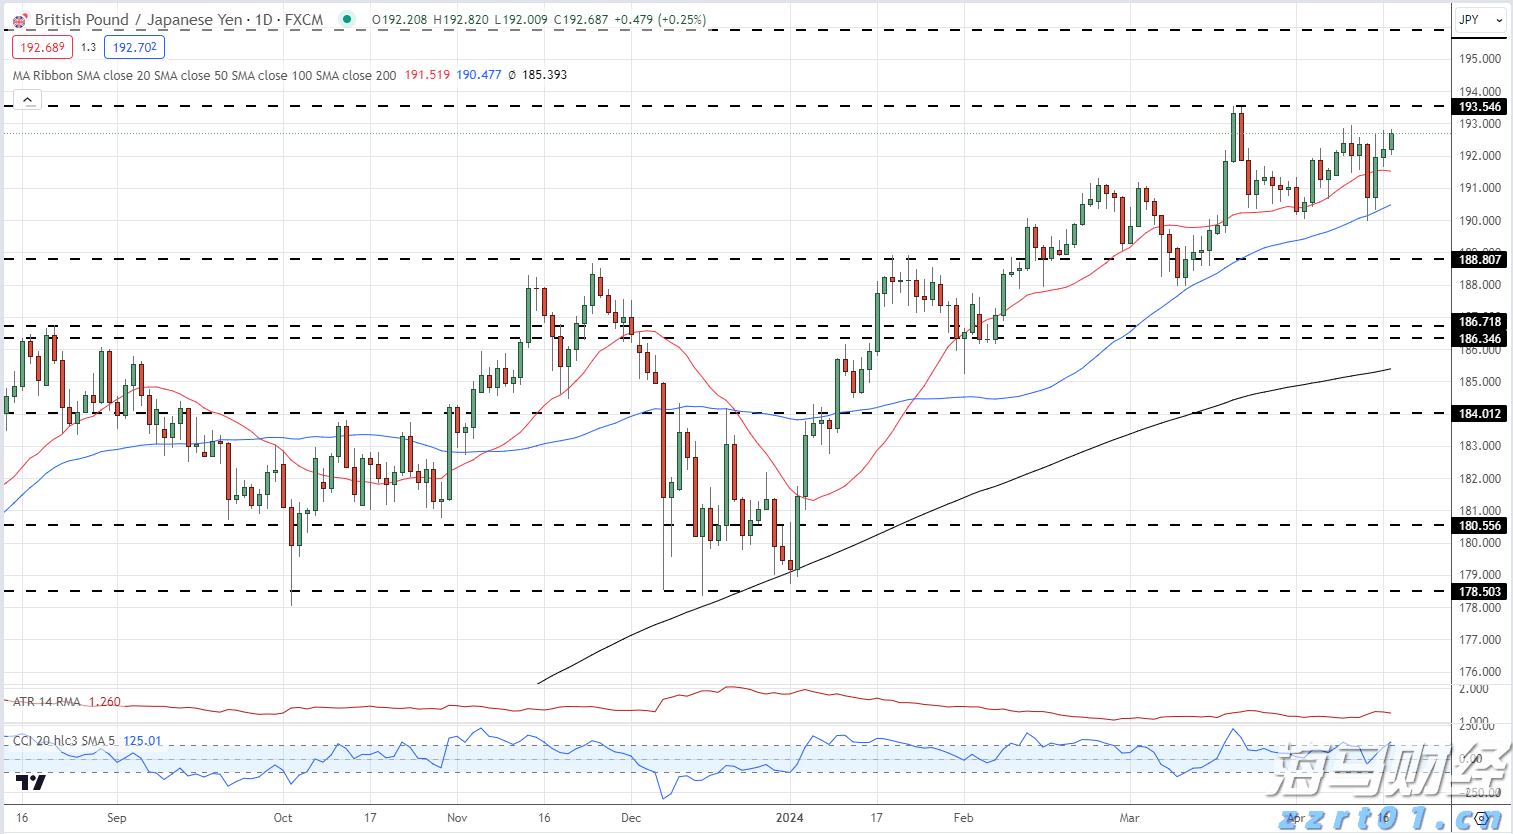Open chart settings hexagon gear icon

coord(1481,818)
